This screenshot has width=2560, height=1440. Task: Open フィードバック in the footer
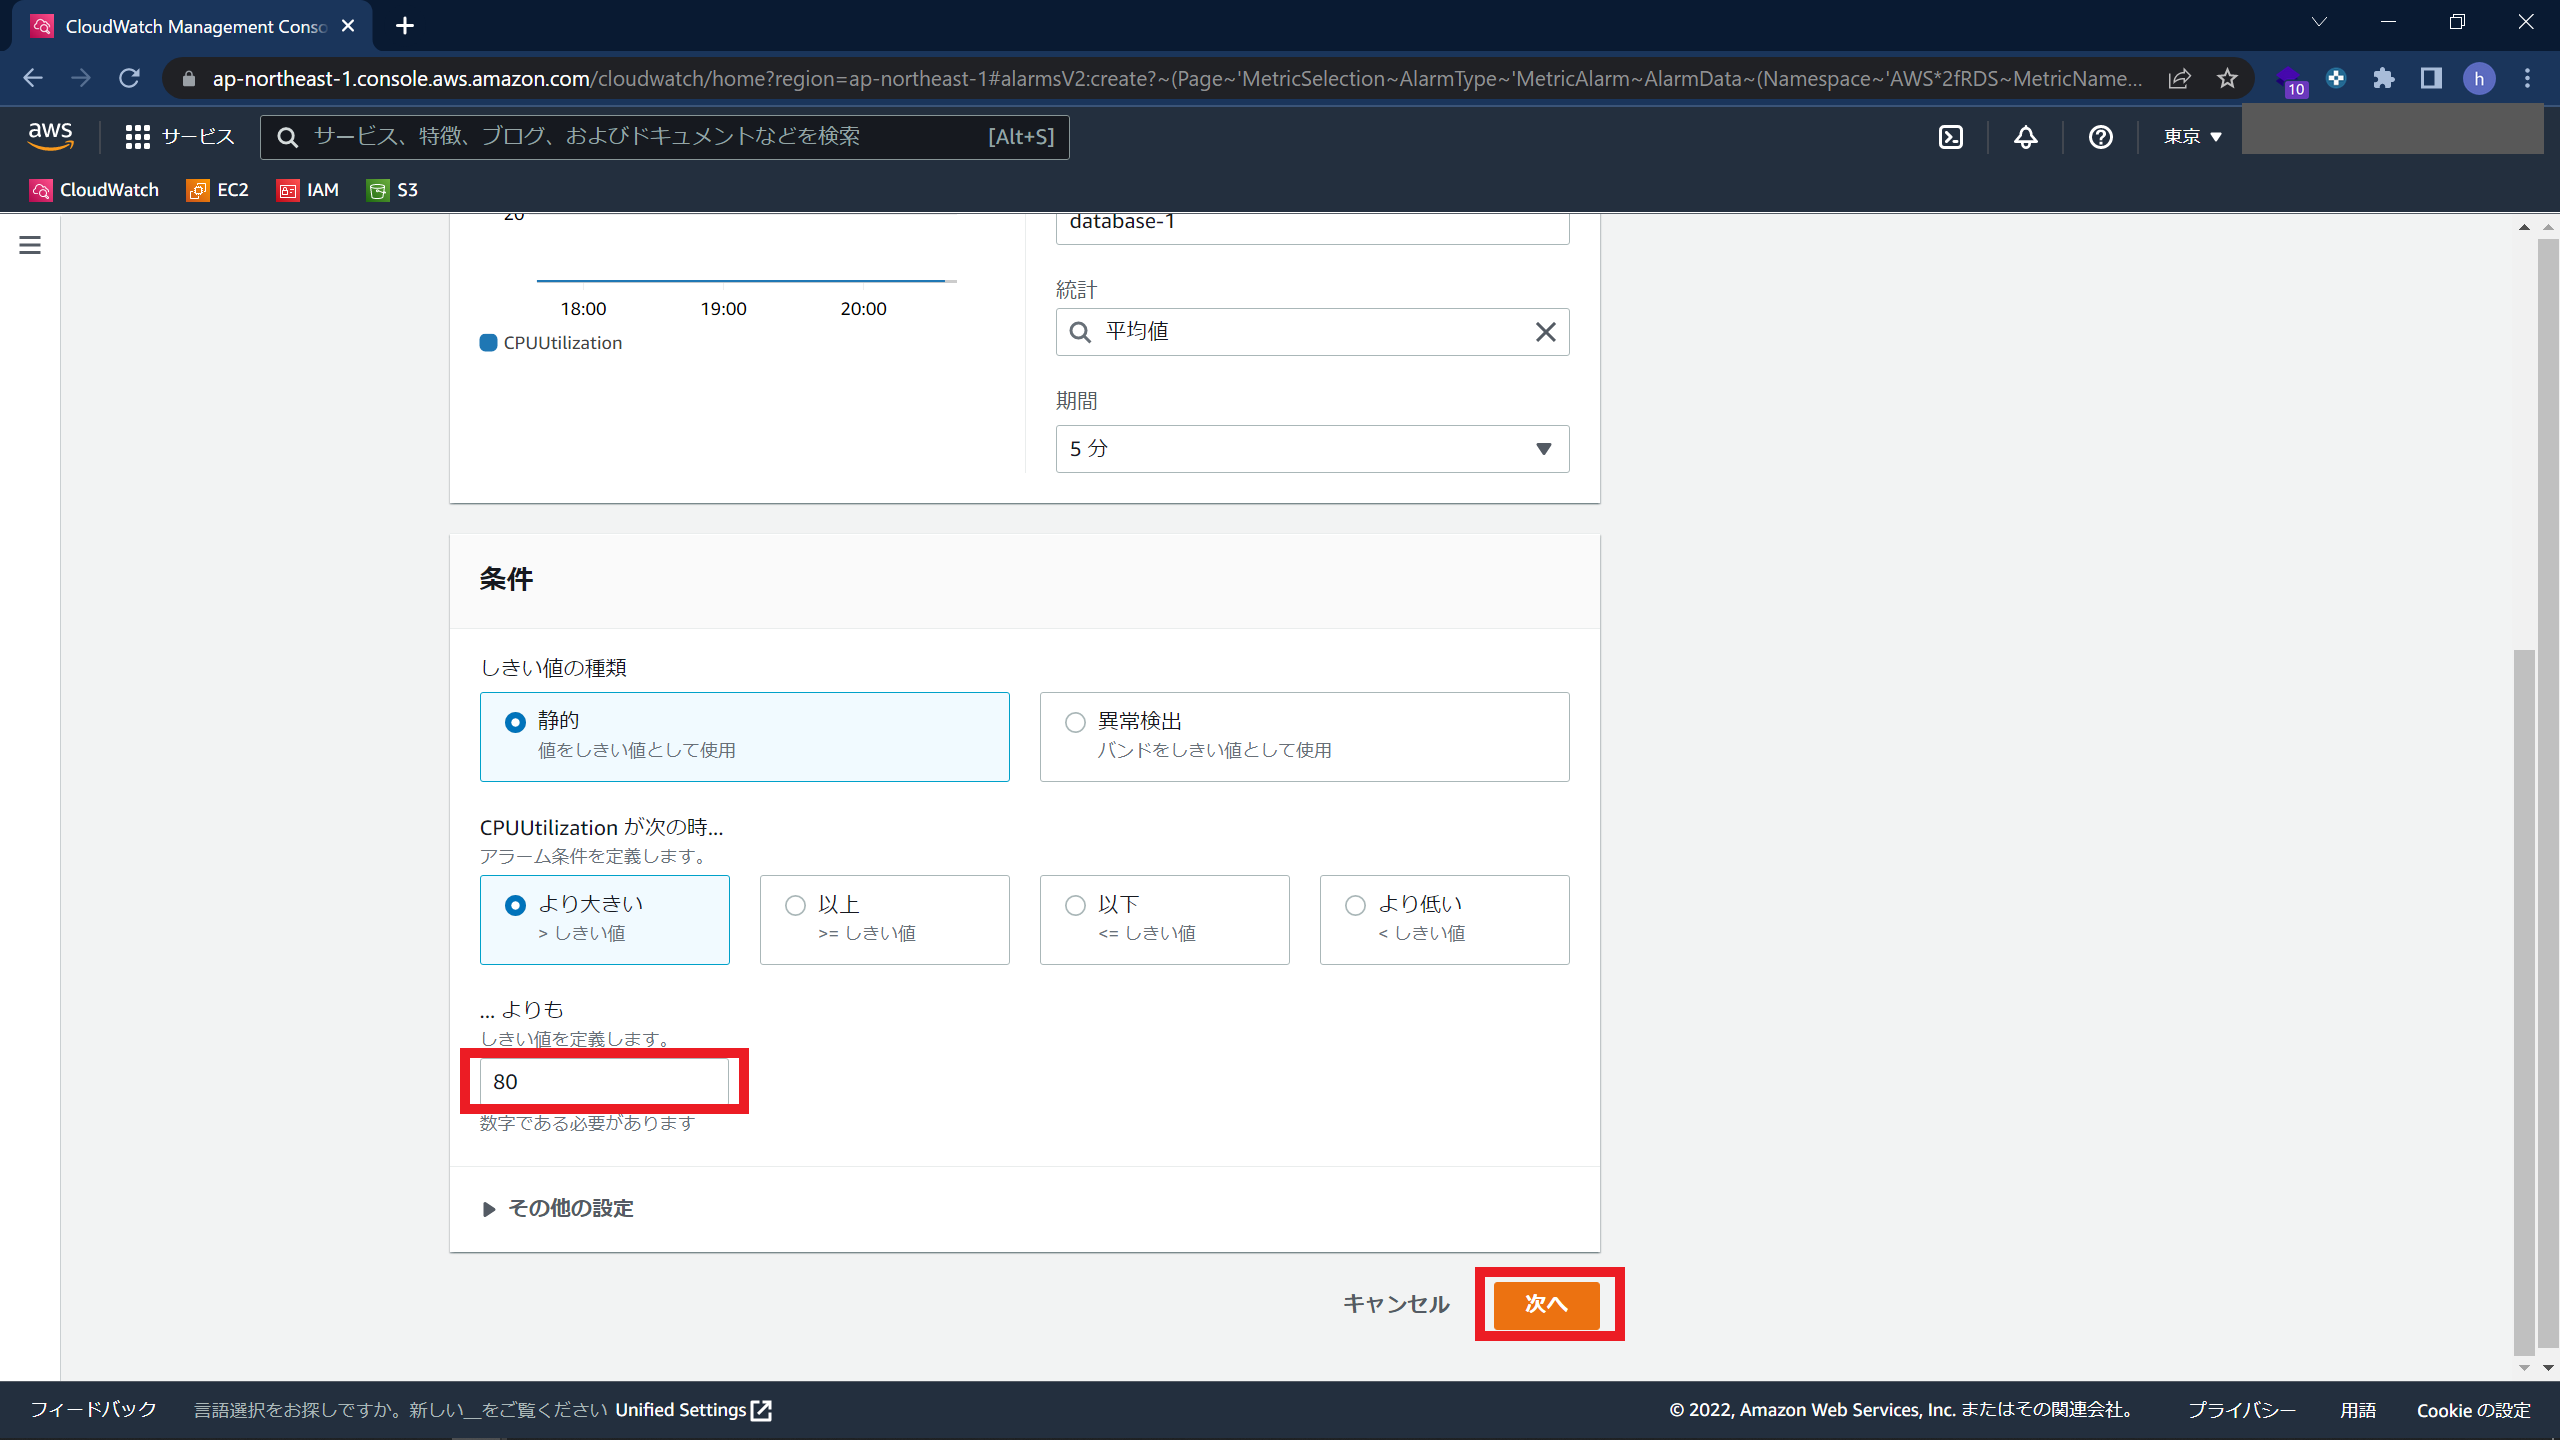tap(93, 1410)
